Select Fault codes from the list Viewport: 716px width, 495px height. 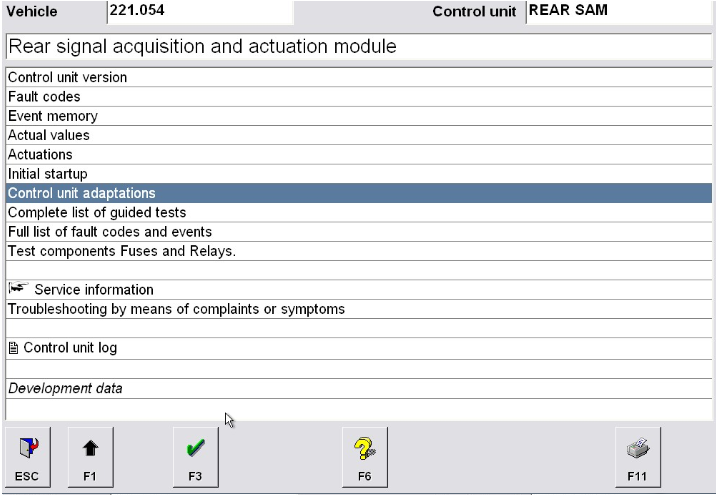tap(44, 97)
